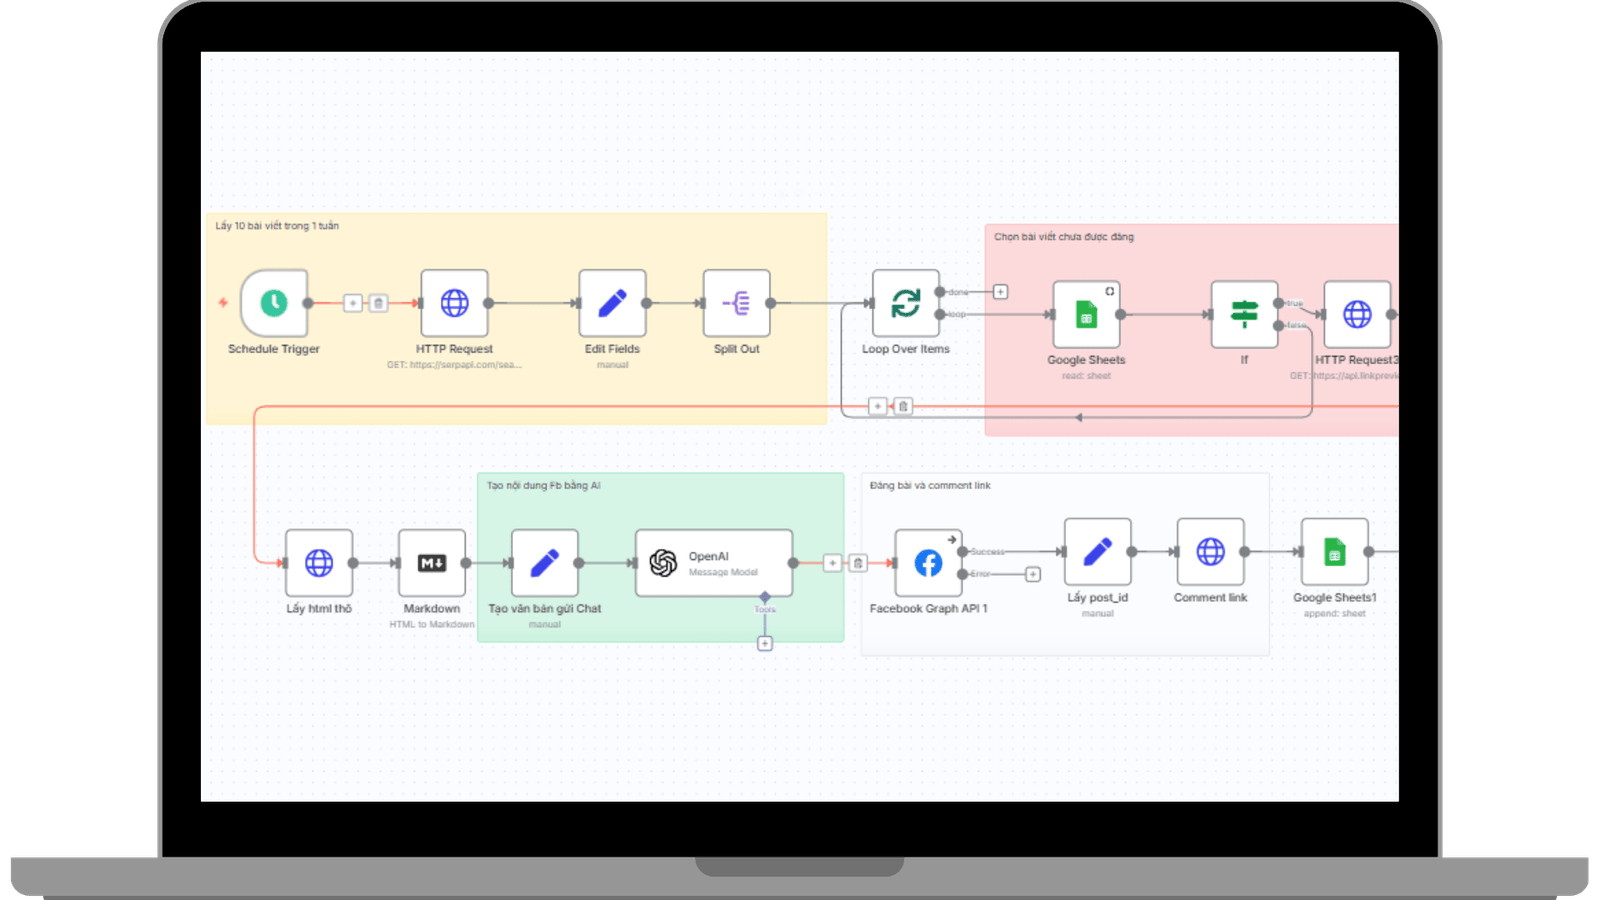Select the Google Sheets read node
Screen dimensions: 1600x900
pyautogui.click(x=1086, y=314)
